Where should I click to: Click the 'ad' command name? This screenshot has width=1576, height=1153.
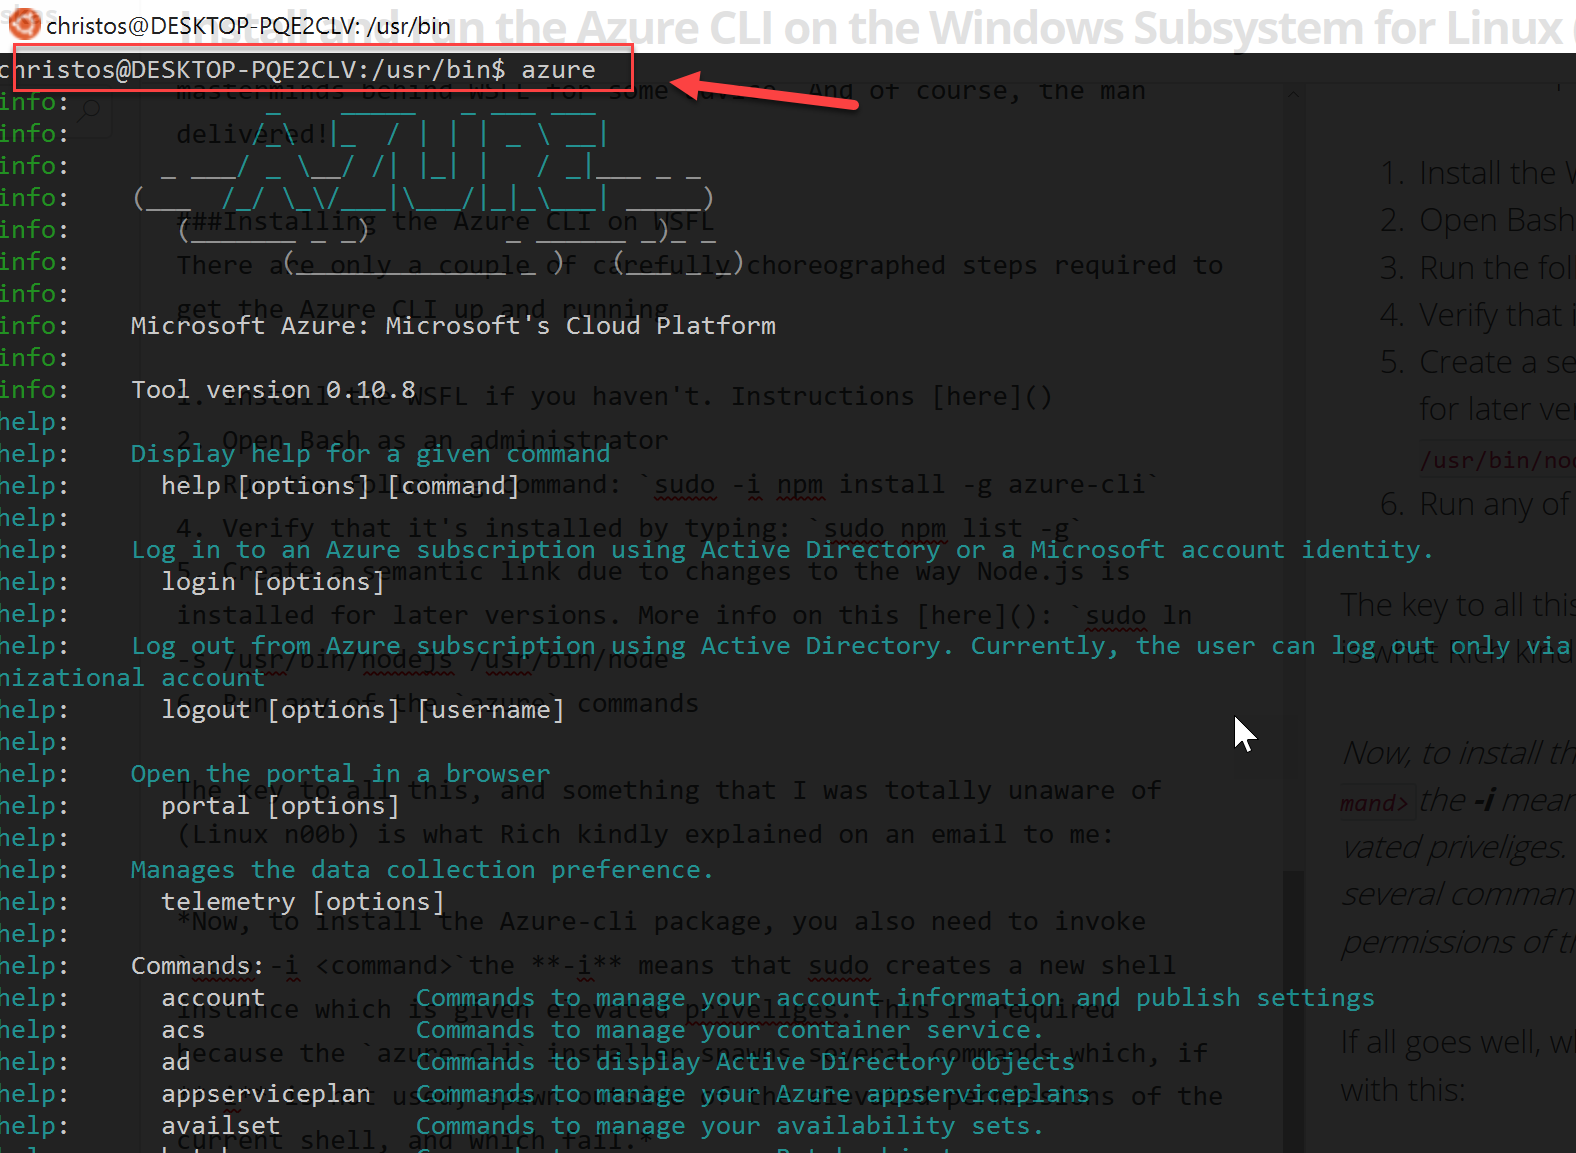[x=176, y=1062]
